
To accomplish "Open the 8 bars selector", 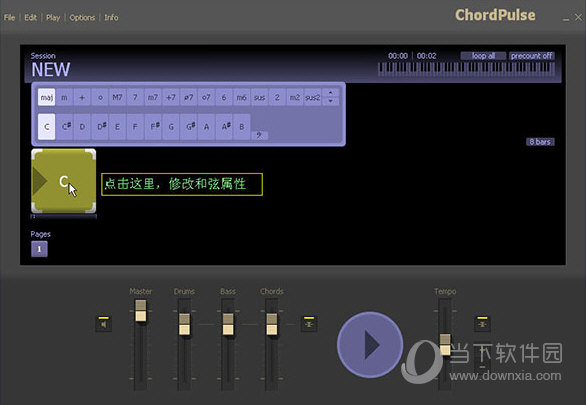I will (540, 142).
